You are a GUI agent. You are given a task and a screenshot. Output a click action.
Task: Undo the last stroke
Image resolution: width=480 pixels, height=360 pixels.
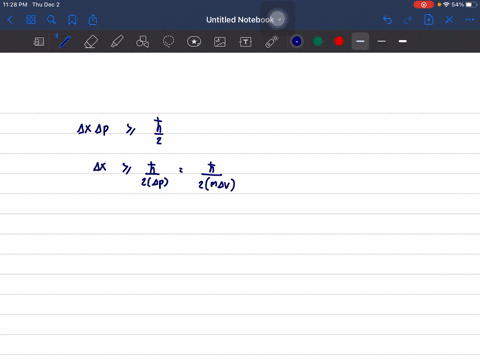(x=387, y=20)
